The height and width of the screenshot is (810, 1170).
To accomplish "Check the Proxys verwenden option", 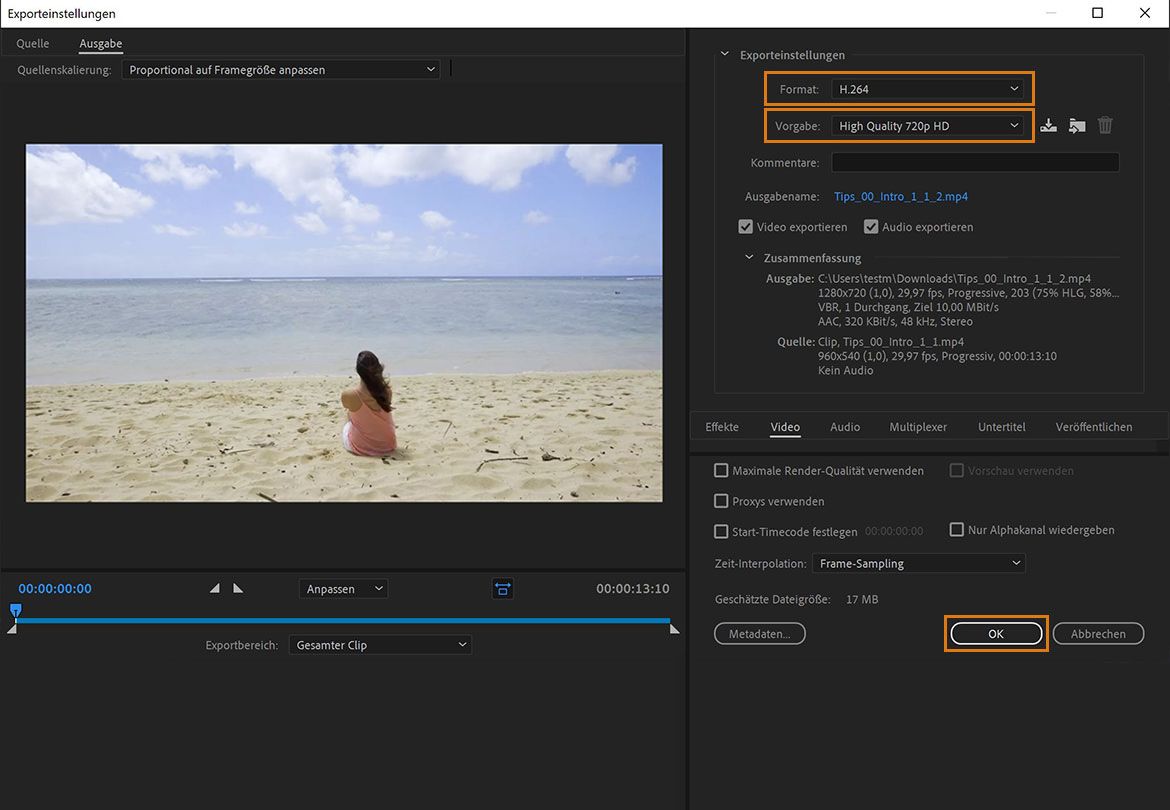I will [721, 500].
